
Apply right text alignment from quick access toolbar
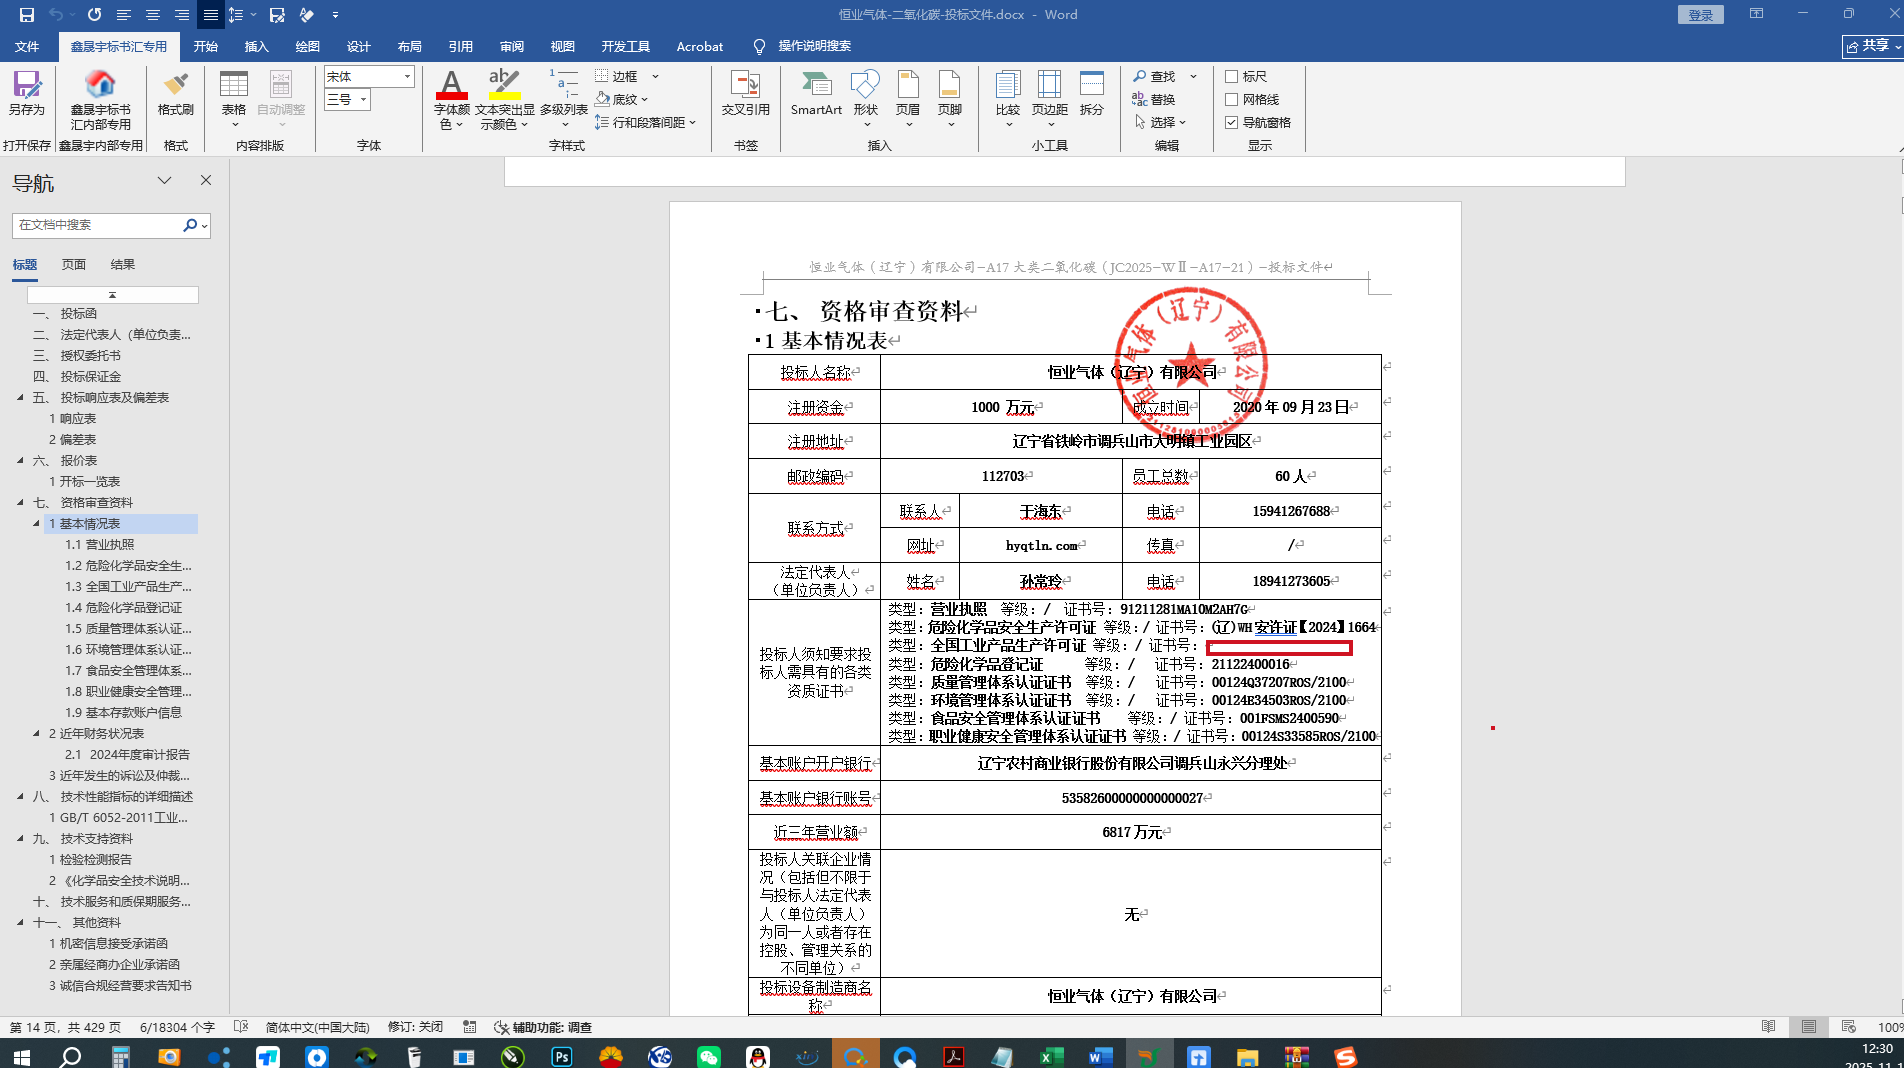[x=182, y=15]
